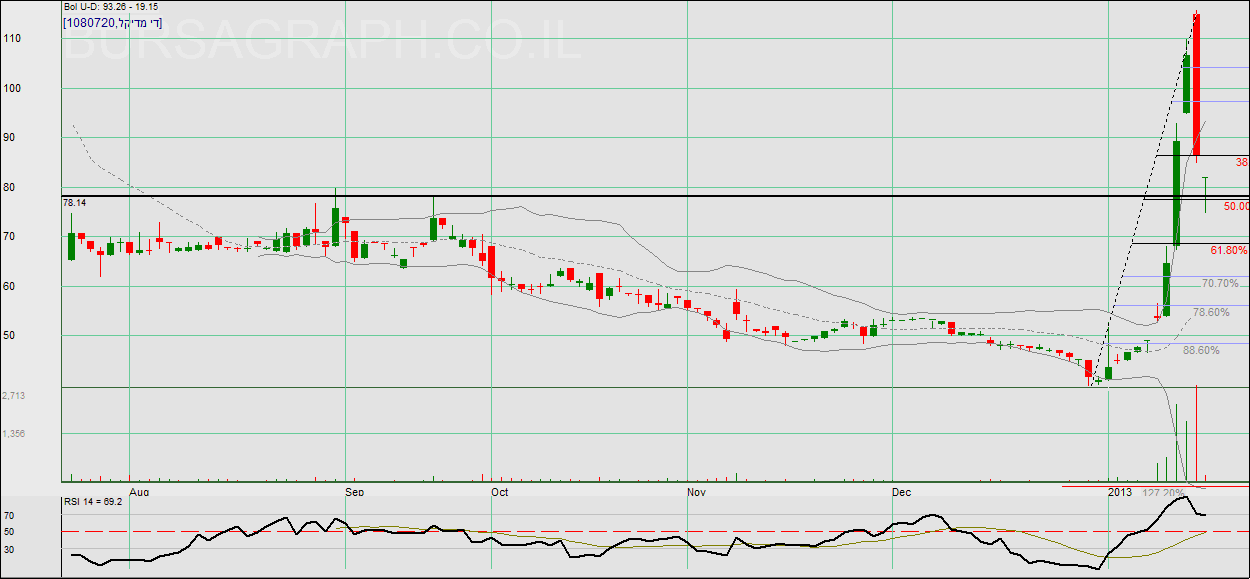Click the Bol U-D 93.26 - 19.15 indicator label
The height and width of the screenshot is (579, 1250).
(113, 7)
